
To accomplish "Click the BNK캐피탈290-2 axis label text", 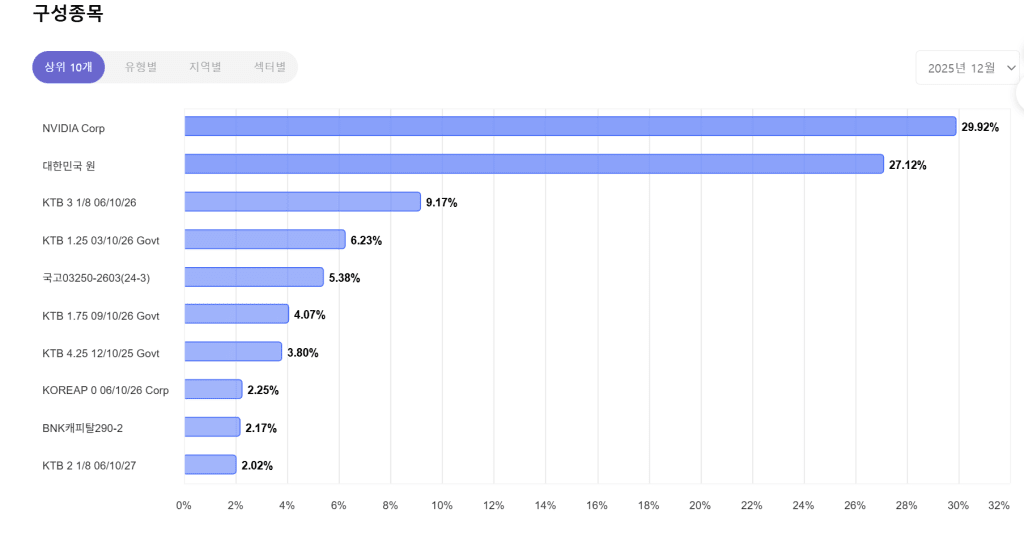I will (x=82, y=428).
